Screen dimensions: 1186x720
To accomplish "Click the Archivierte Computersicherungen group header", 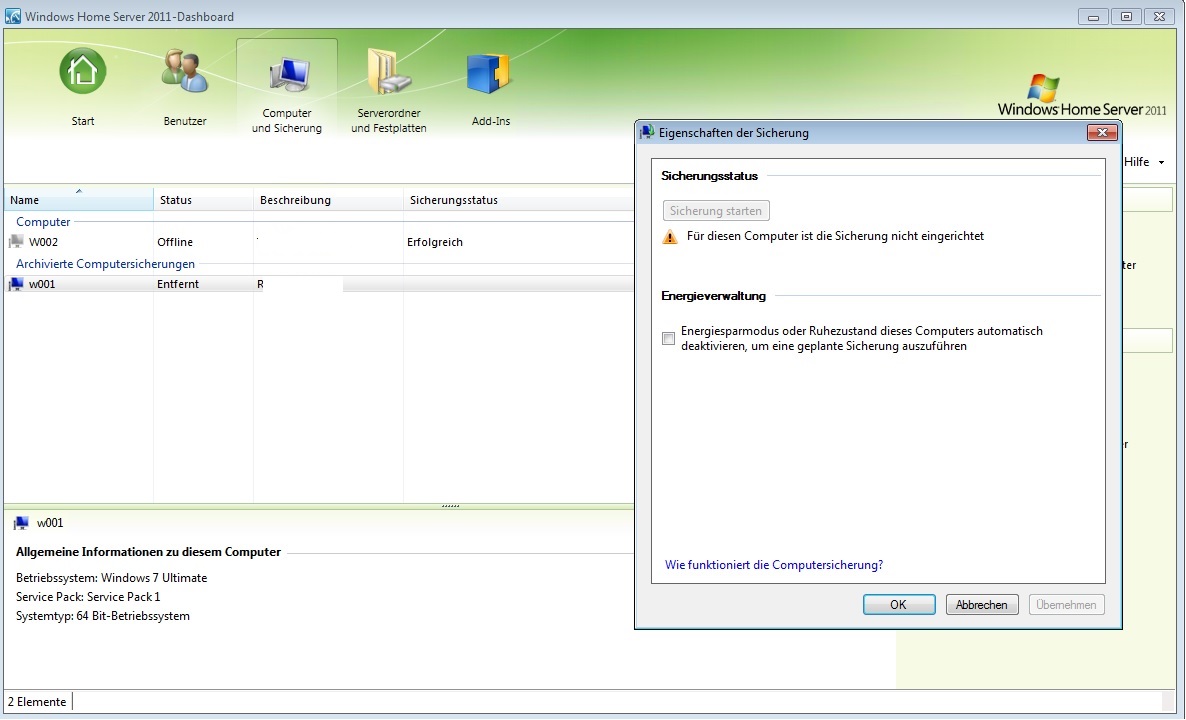I will click(x=105, y=264).
